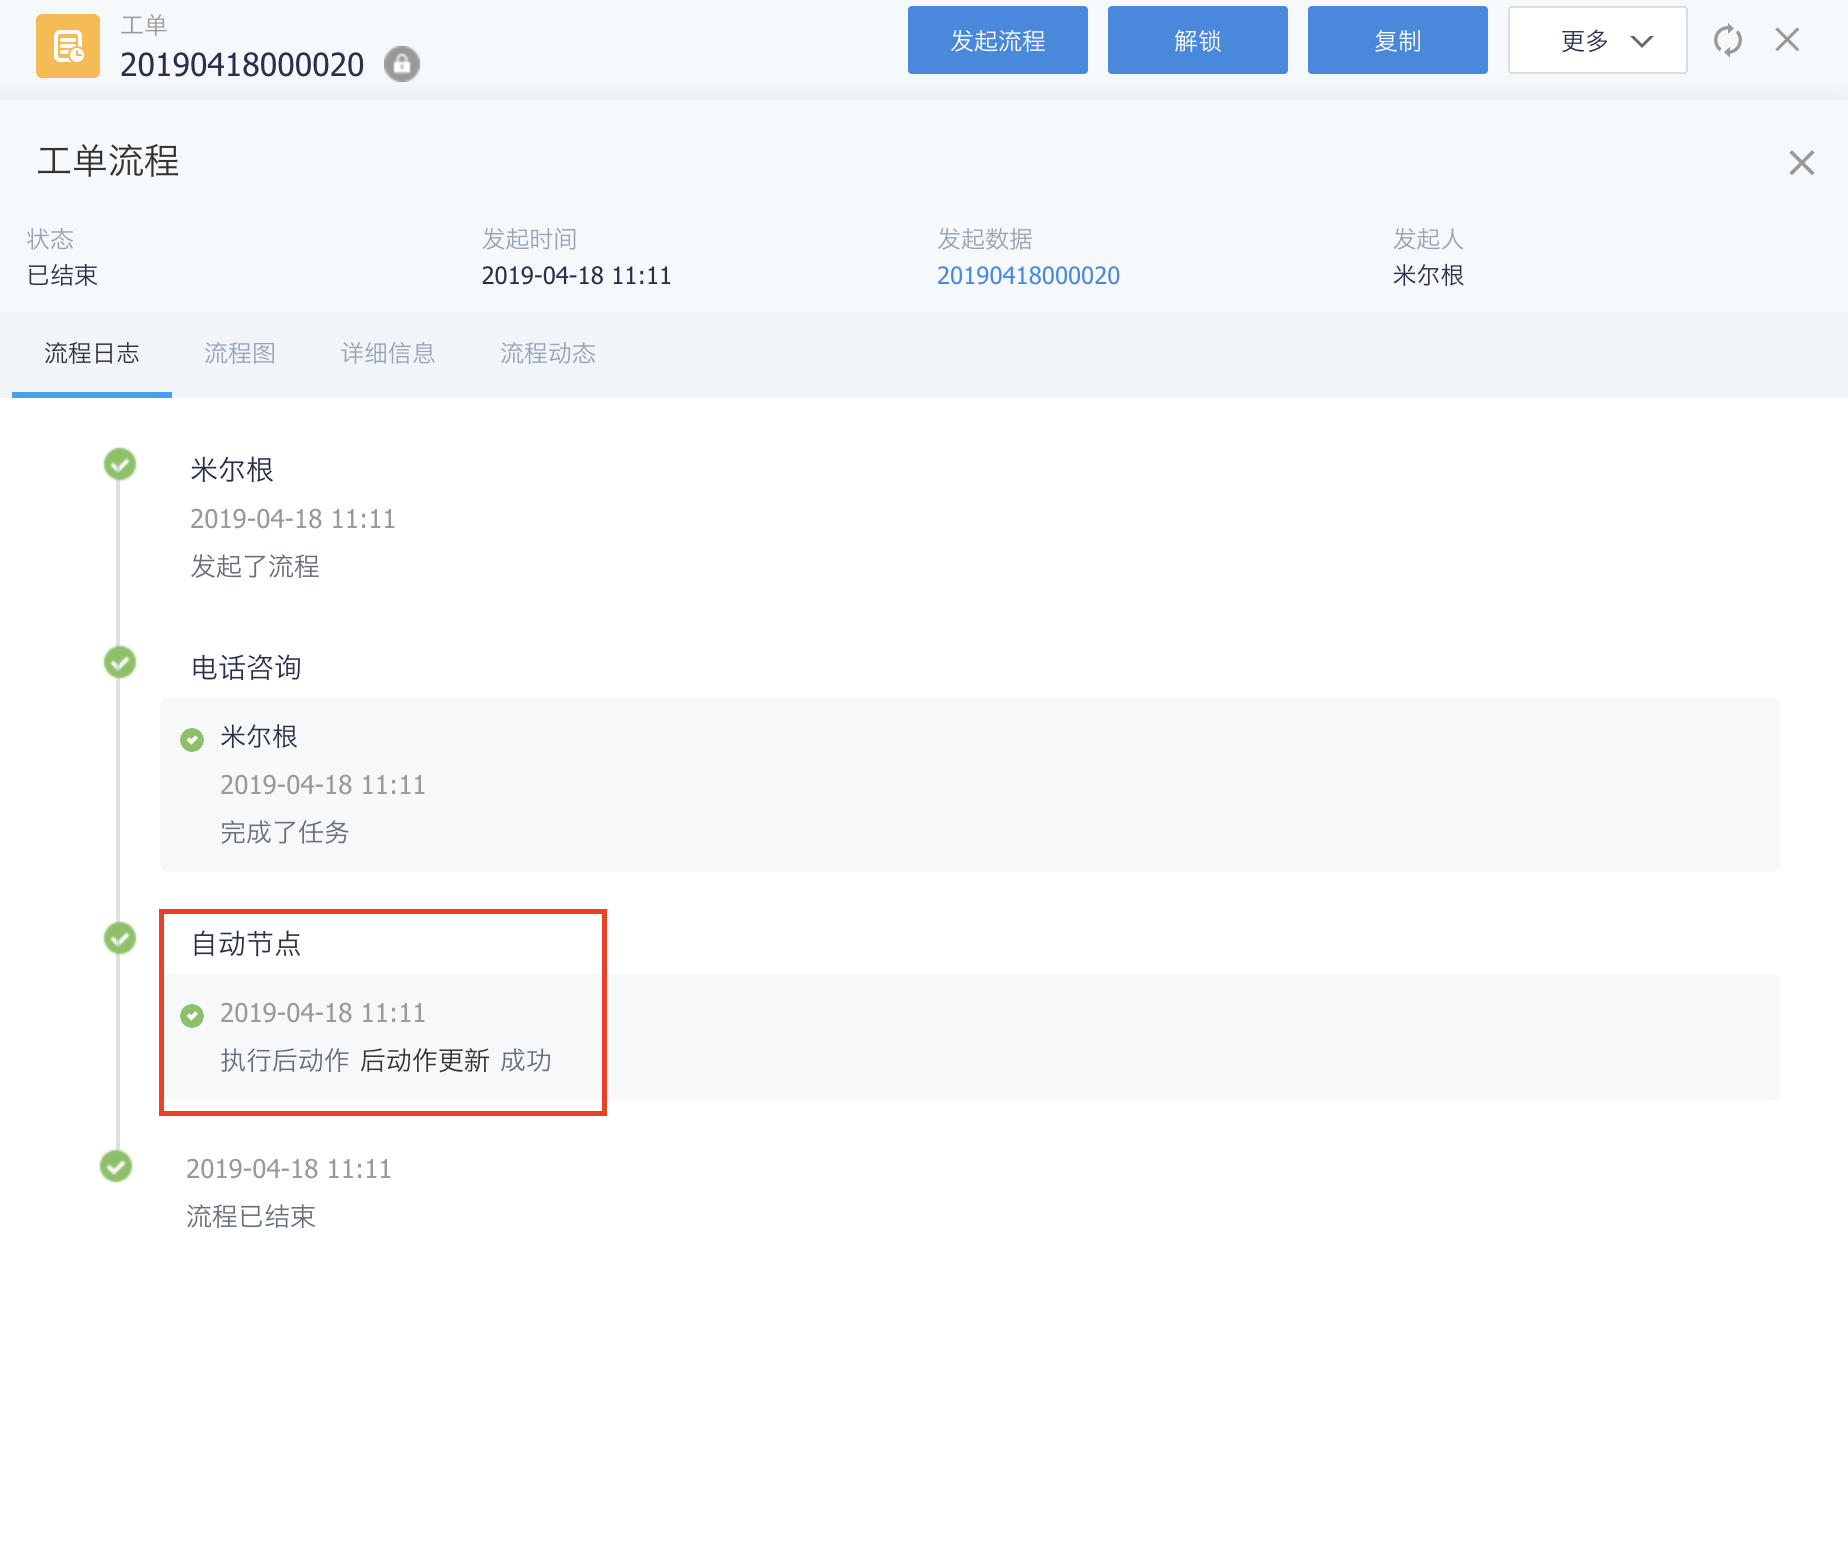
Task: Switch to the 流程日志 tab
Action: tap(92, 353)
